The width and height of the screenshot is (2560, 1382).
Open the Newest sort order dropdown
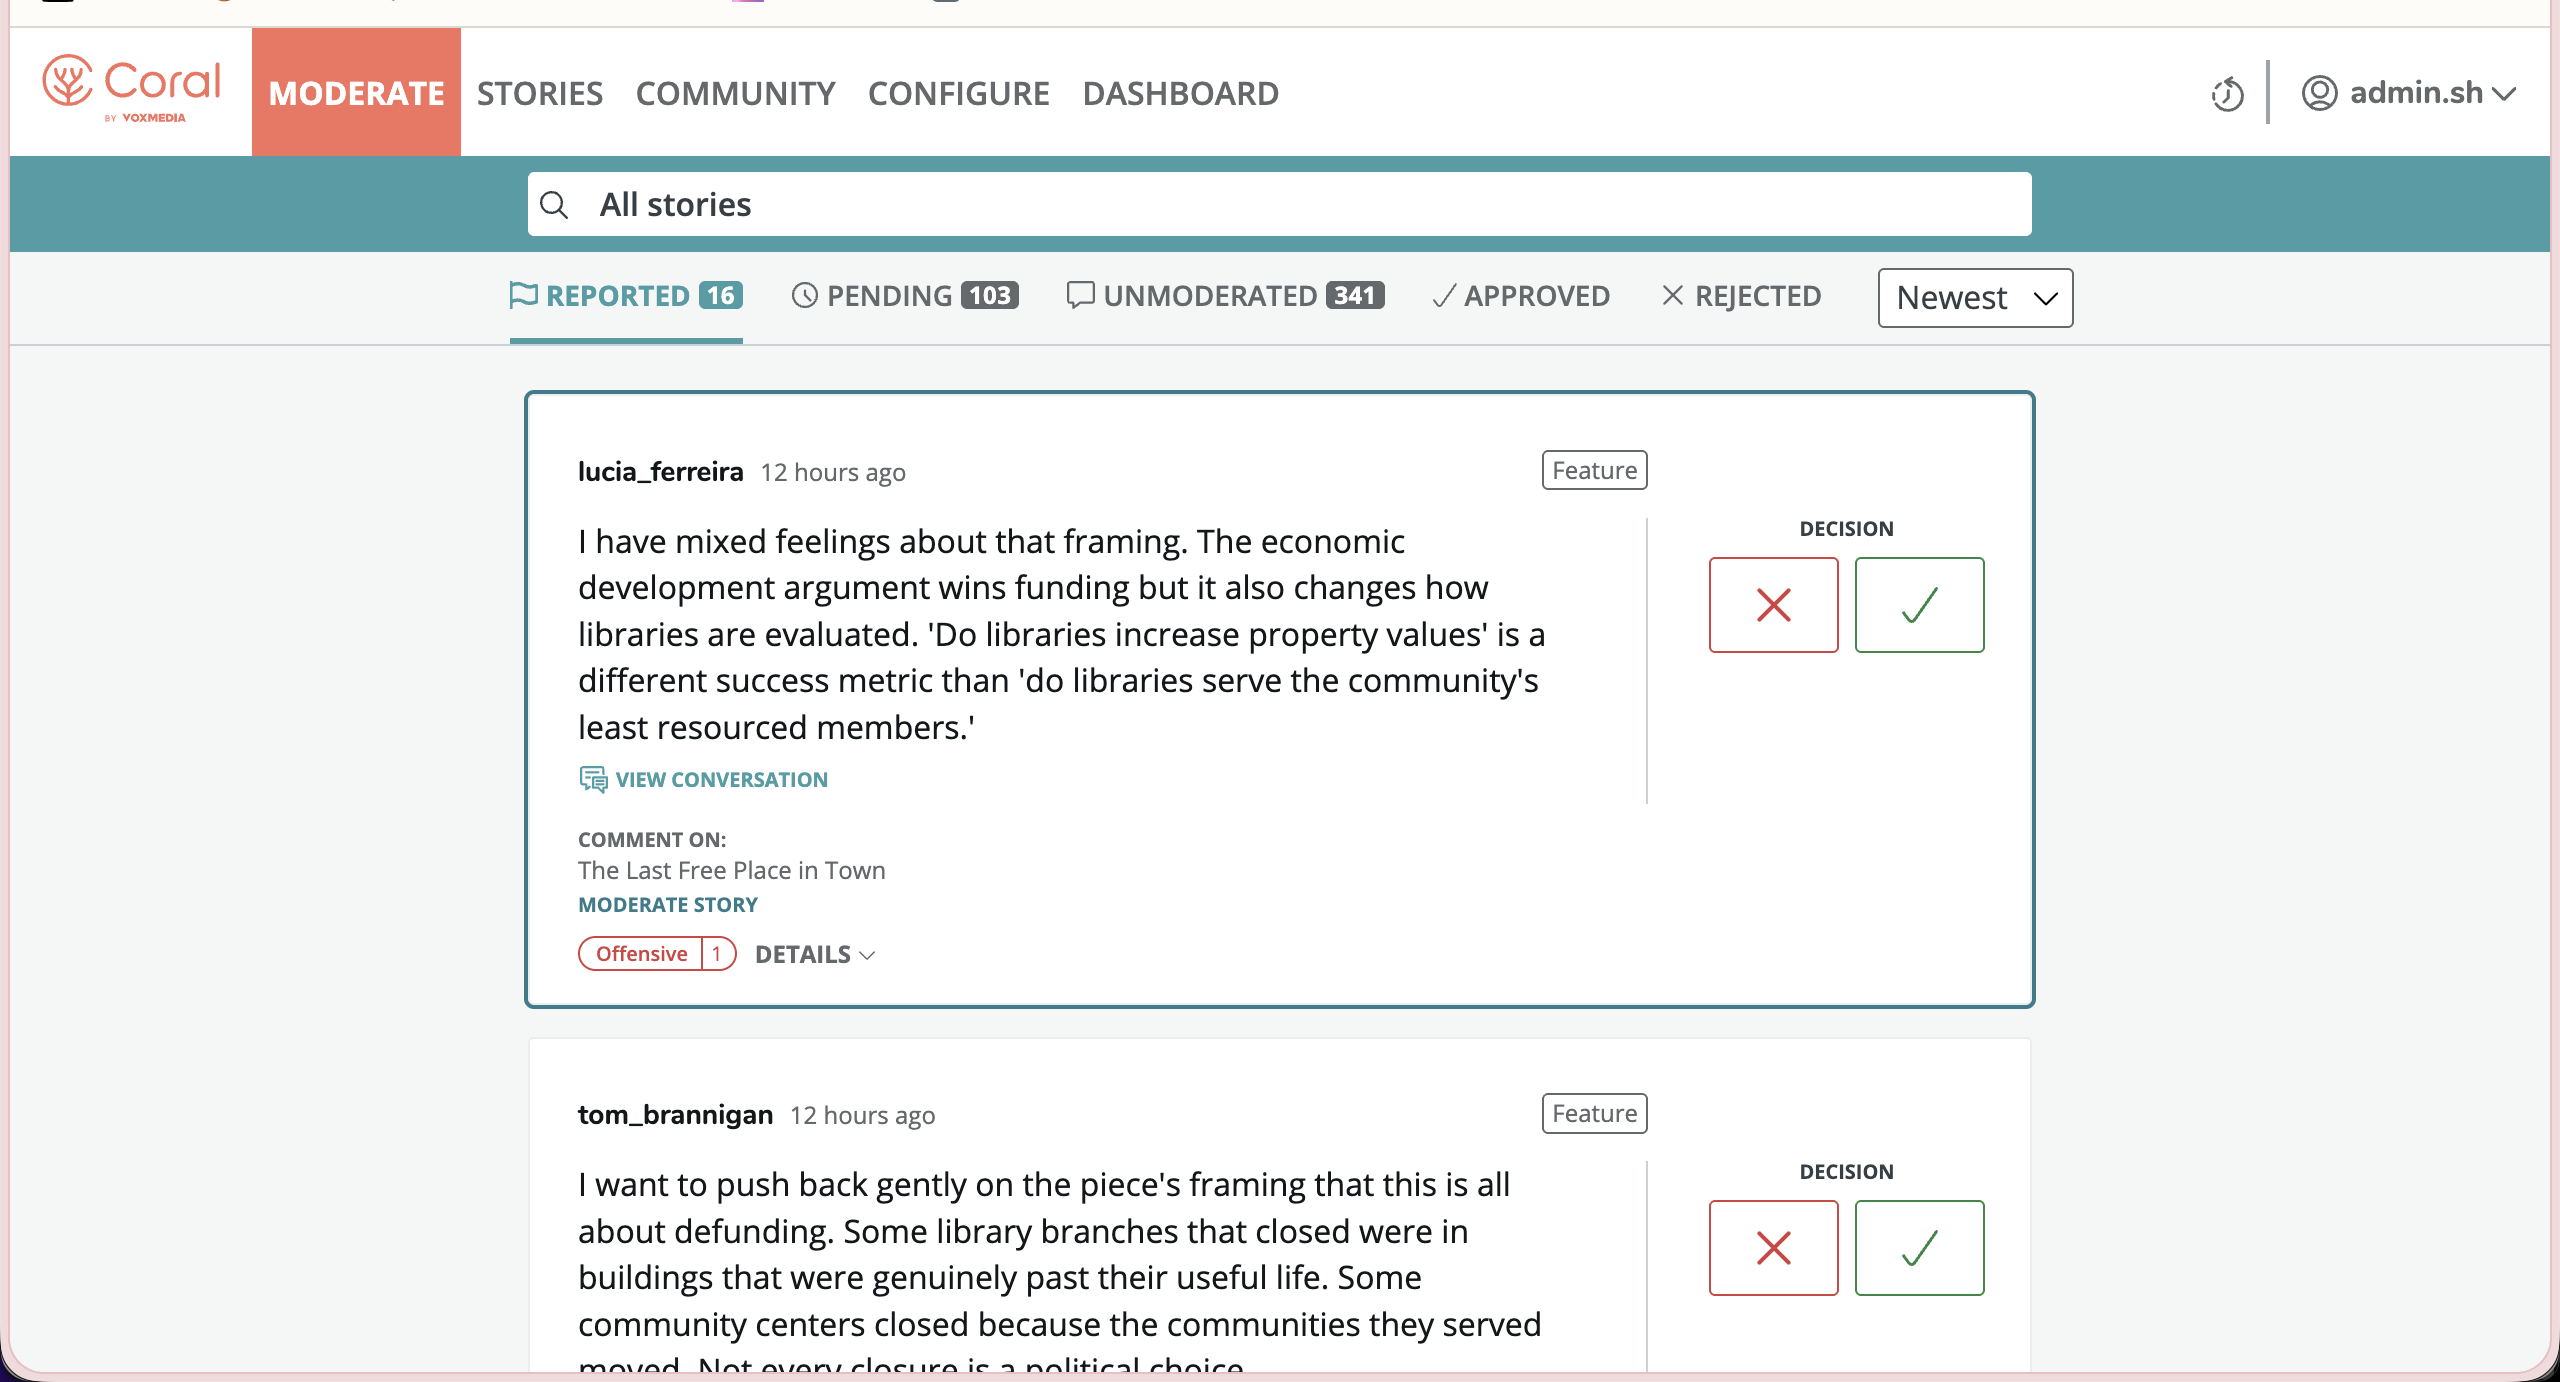[x=1975, y=298]
